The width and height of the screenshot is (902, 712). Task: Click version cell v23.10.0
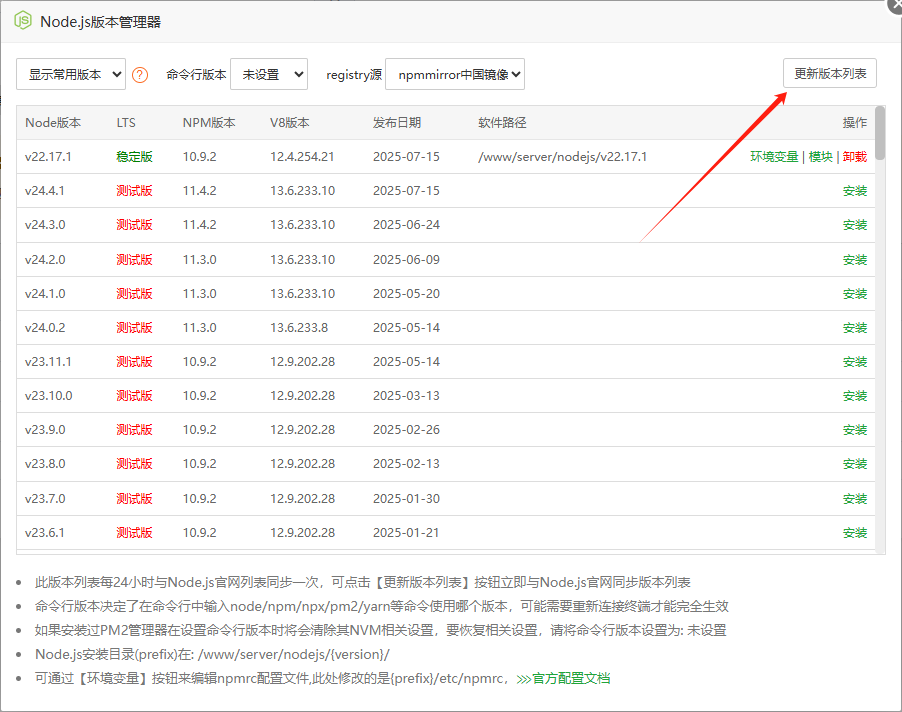click(48, 395)
